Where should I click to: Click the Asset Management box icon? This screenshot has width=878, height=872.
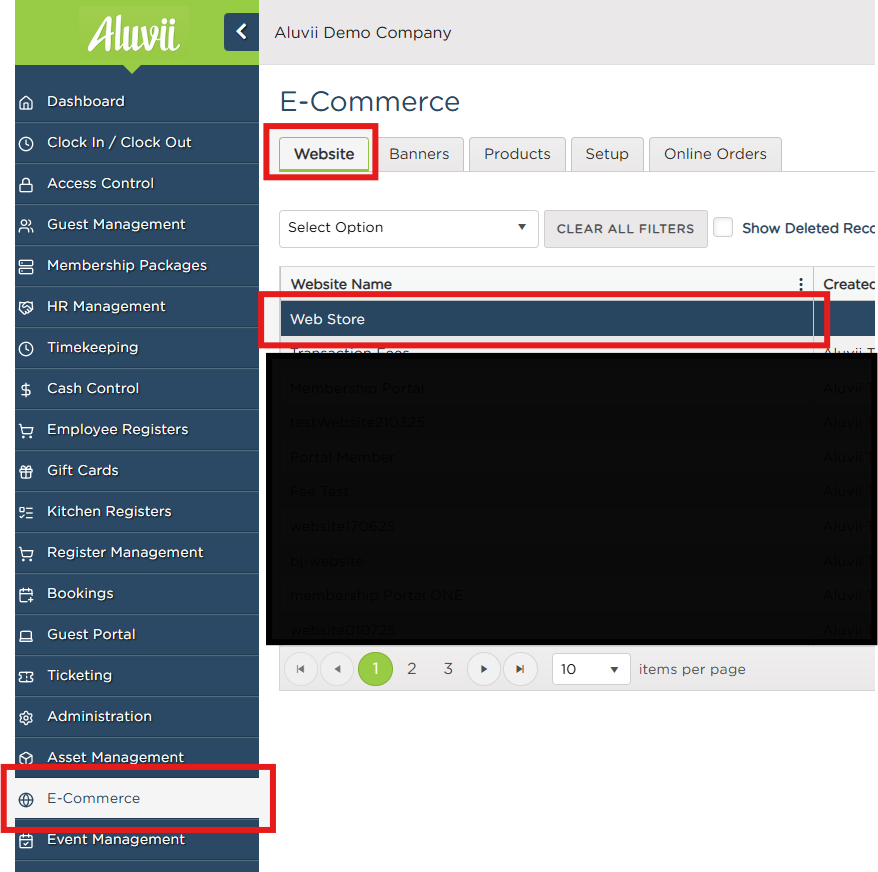tap(26, 758)
